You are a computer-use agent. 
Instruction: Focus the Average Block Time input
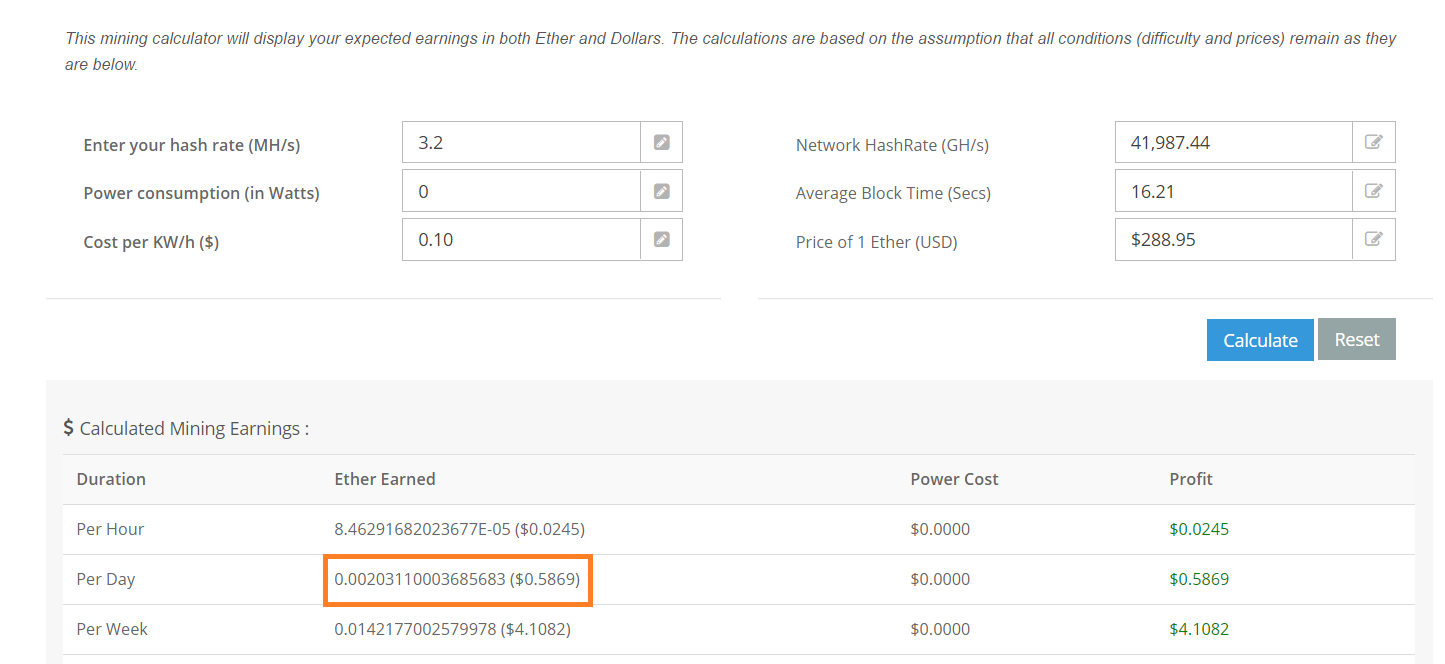[x=1233, y=191]
